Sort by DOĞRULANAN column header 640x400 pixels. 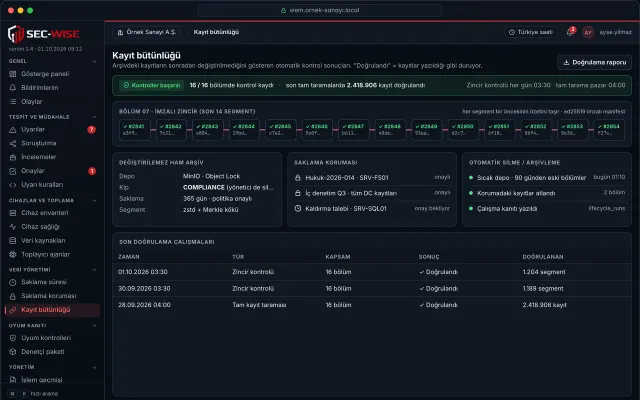coord(543,257)
